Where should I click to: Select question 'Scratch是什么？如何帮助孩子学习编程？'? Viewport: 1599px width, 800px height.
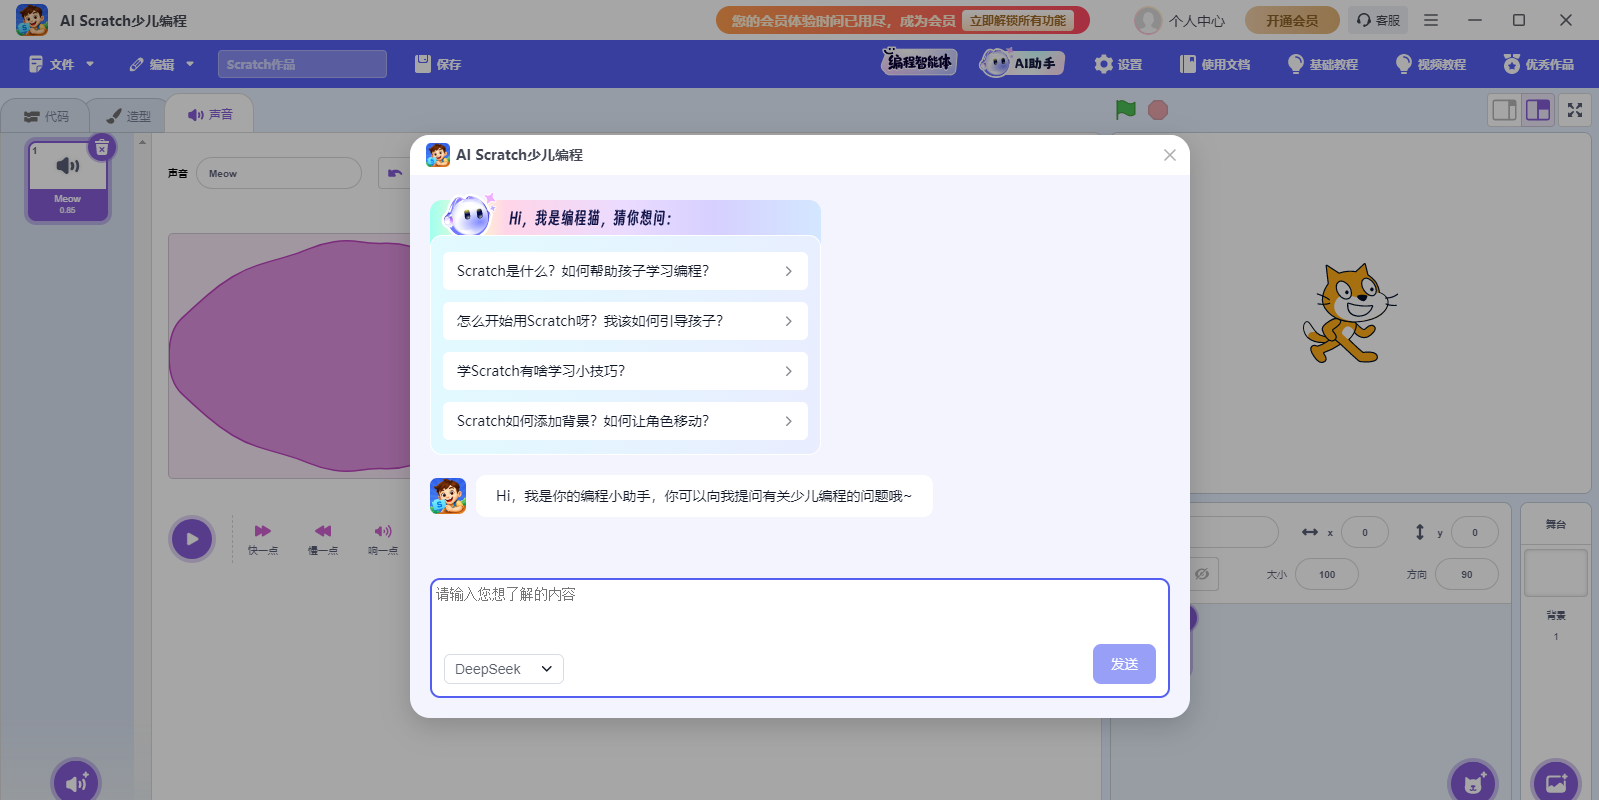[625, 271]
